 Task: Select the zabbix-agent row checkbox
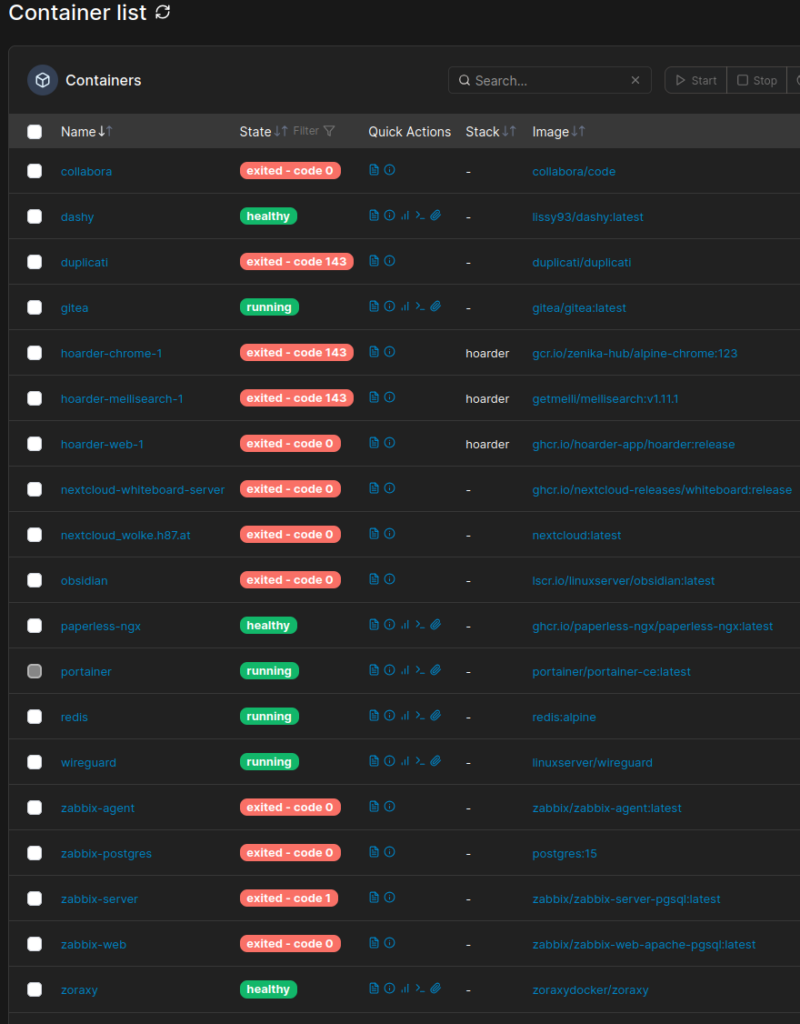[x=35, y=808]
